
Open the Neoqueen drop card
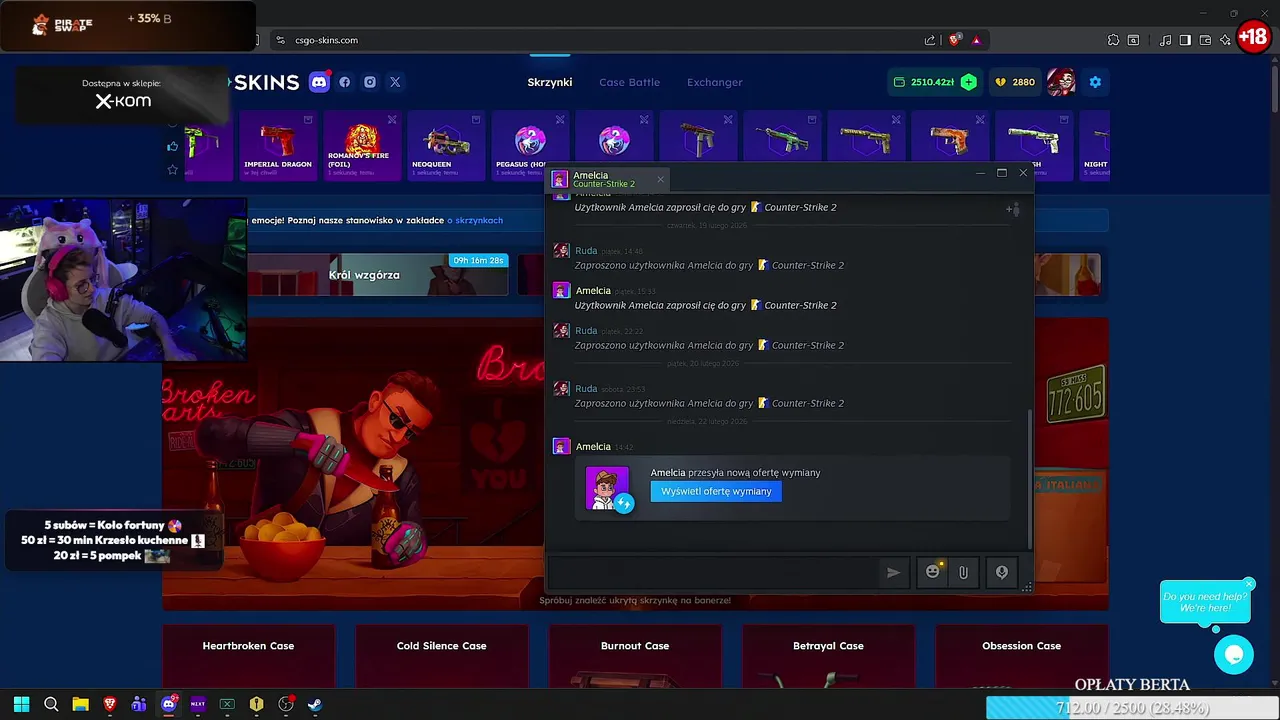click(446, 146)
